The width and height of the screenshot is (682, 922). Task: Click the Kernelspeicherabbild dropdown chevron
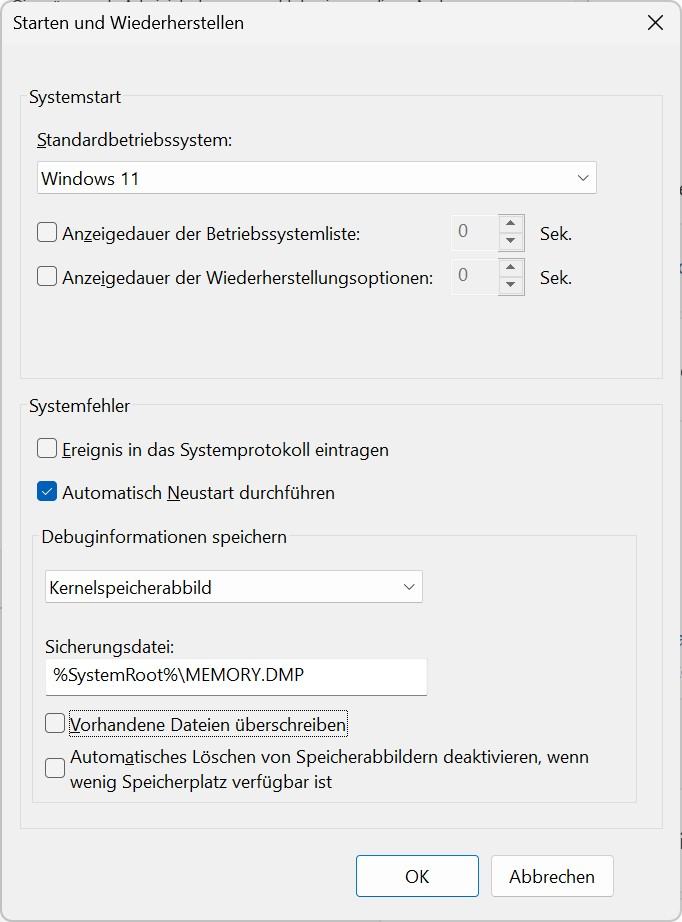[x=408, y=587]
